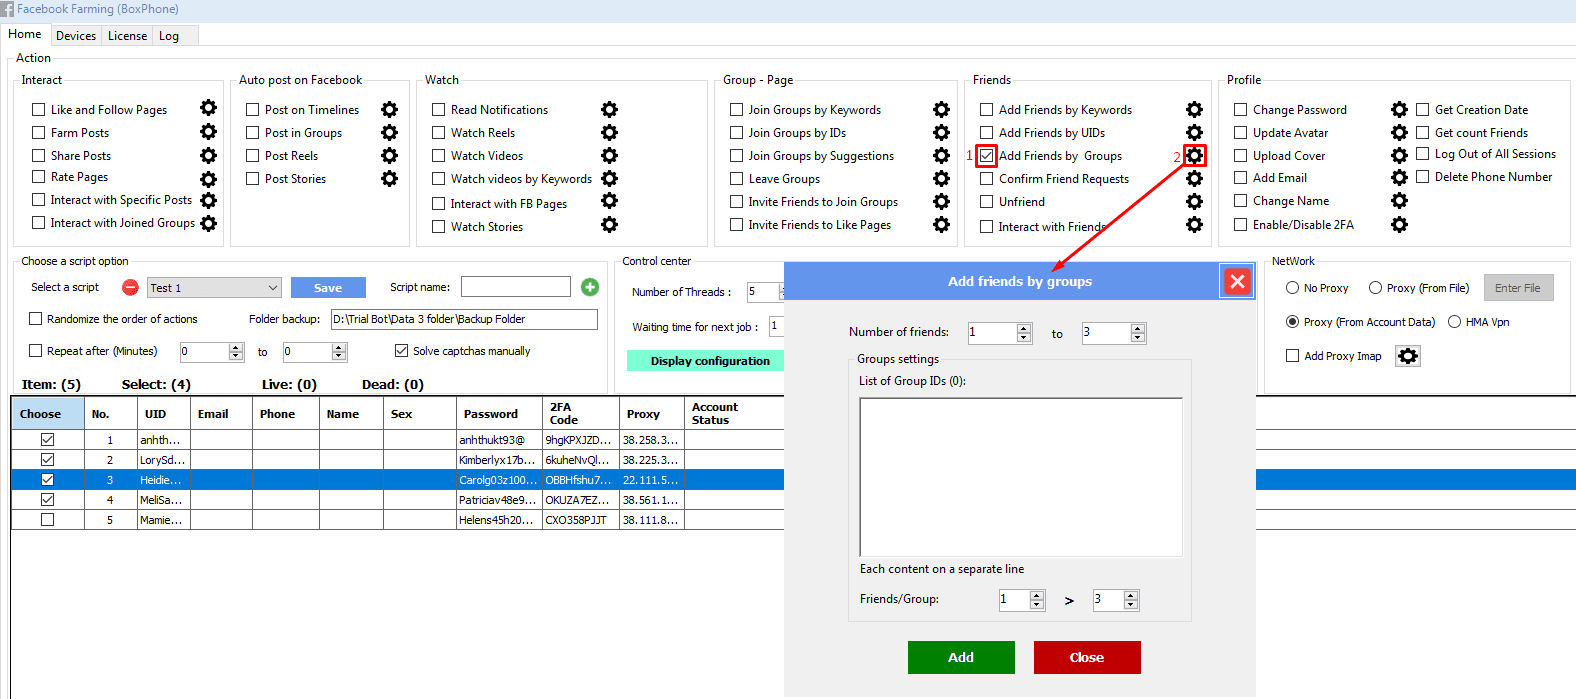Click Save script button
1576x699 pixels.
pos(328,288)
